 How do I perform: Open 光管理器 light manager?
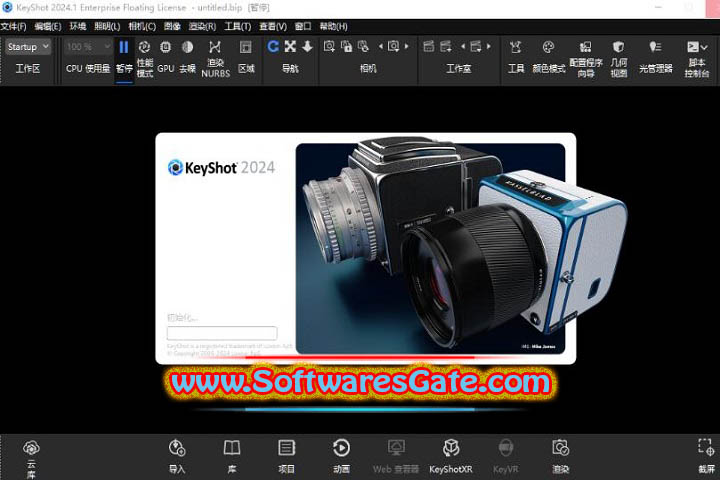coord(656,57)
